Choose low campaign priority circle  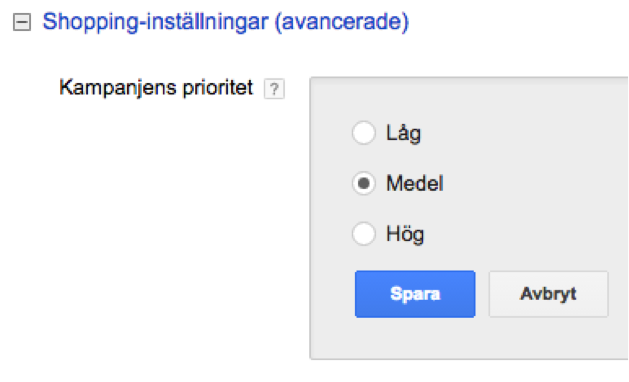[x=364, y=132]
